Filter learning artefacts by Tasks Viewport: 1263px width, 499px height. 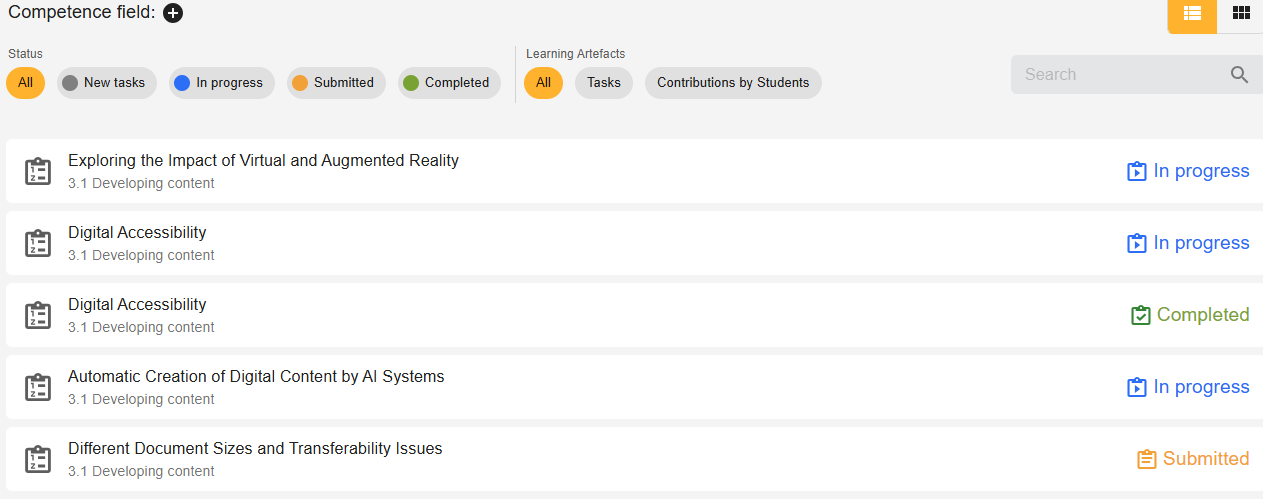(x=603, y=83)
